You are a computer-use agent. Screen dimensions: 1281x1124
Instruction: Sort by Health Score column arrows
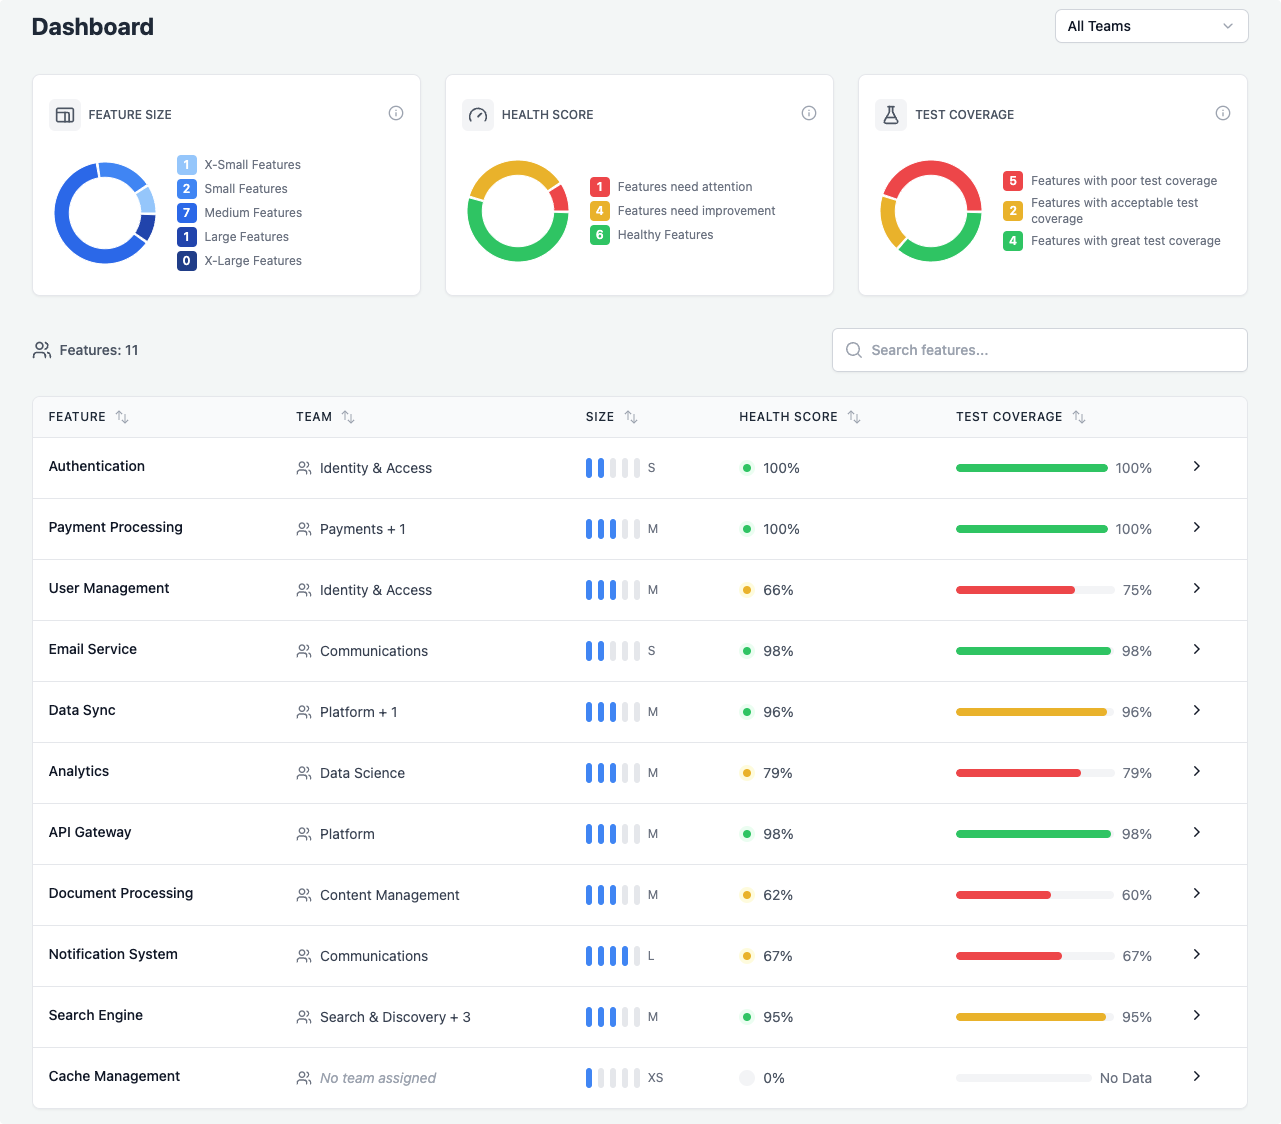pyautogui.click(x=854, y=417)
